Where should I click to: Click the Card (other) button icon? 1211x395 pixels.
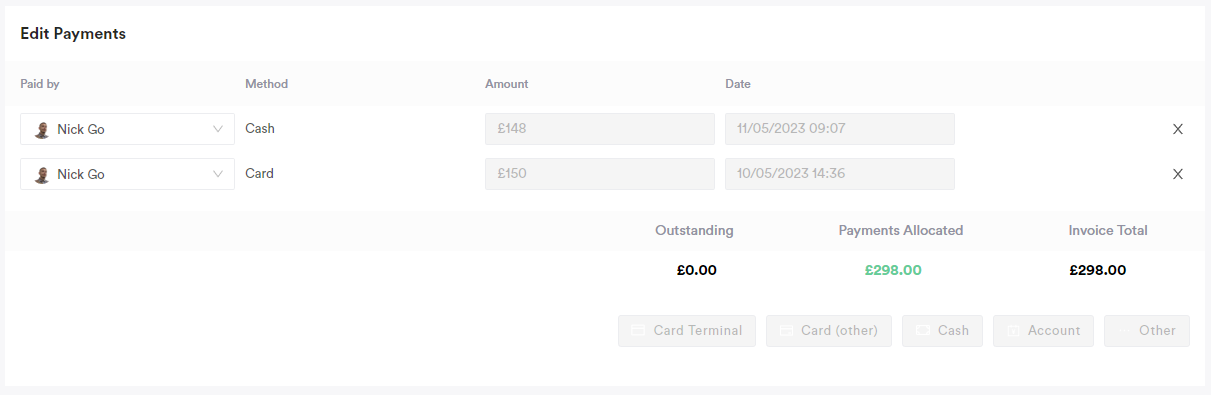[x=785, y=330]
